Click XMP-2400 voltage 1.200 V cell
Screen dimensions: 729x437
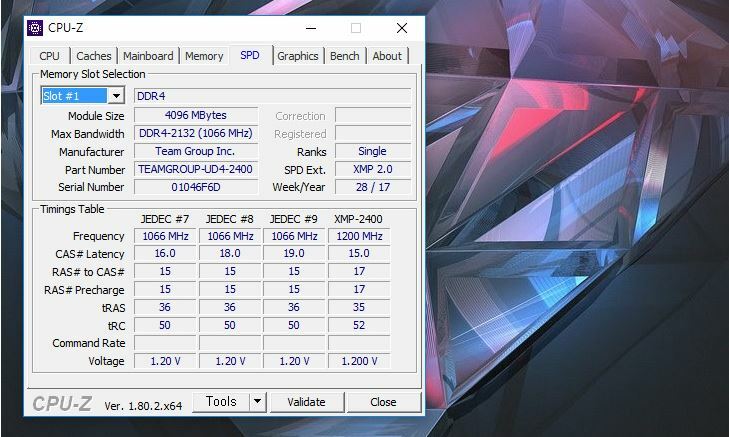pos(359,361)
